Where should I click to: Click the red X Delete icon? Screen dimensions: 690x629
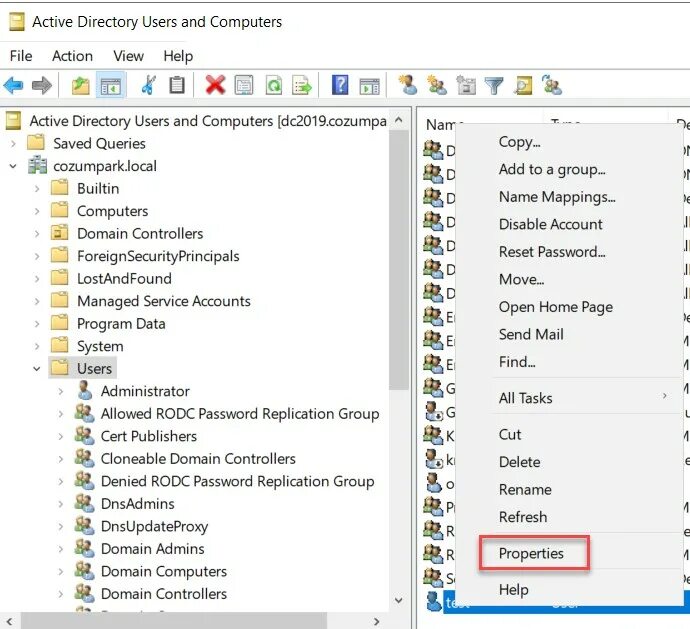tap(215, 85)
